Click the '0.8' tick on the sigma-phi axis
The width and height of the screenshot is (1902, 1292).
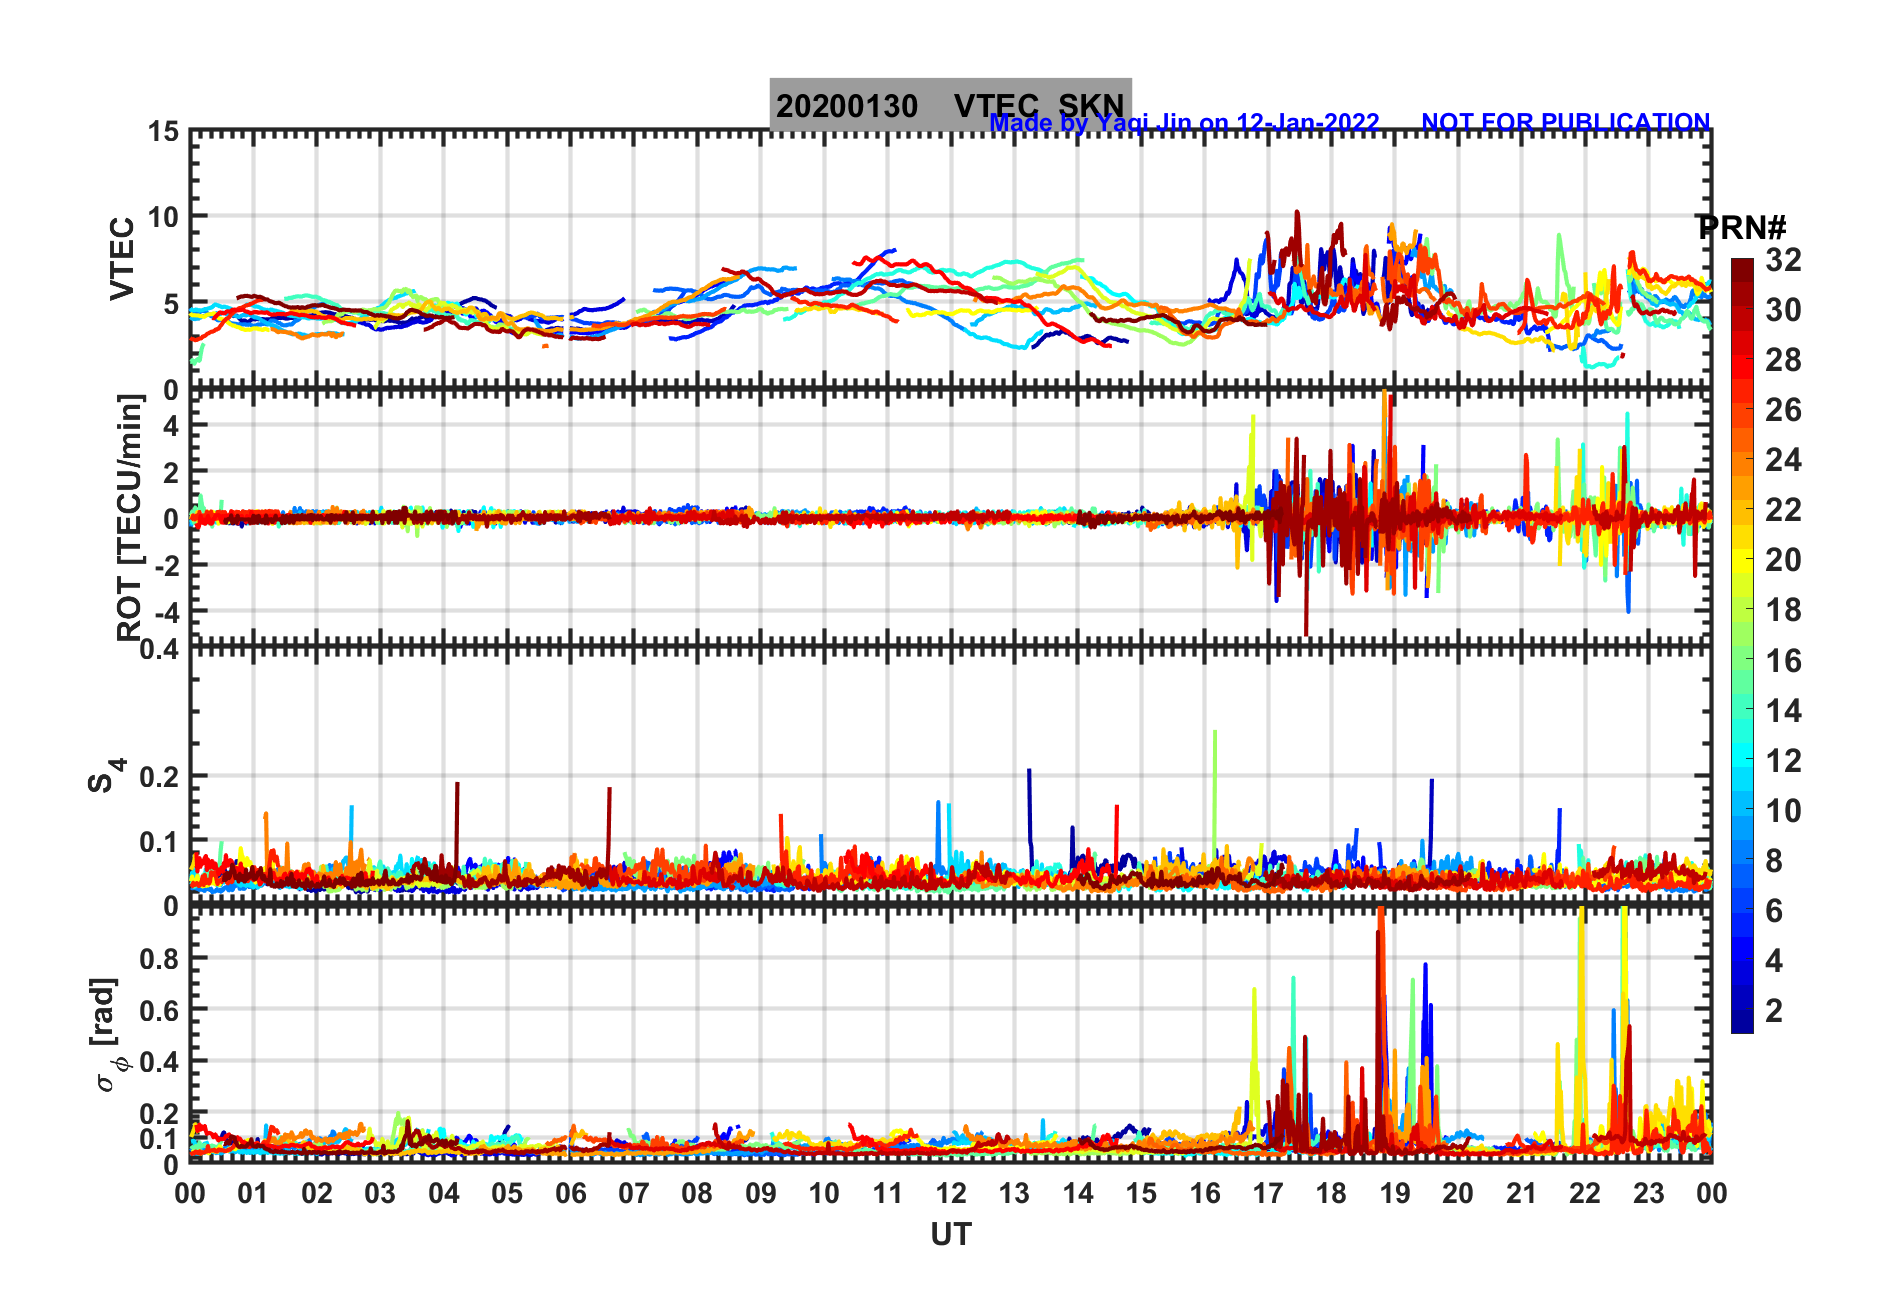160,958
